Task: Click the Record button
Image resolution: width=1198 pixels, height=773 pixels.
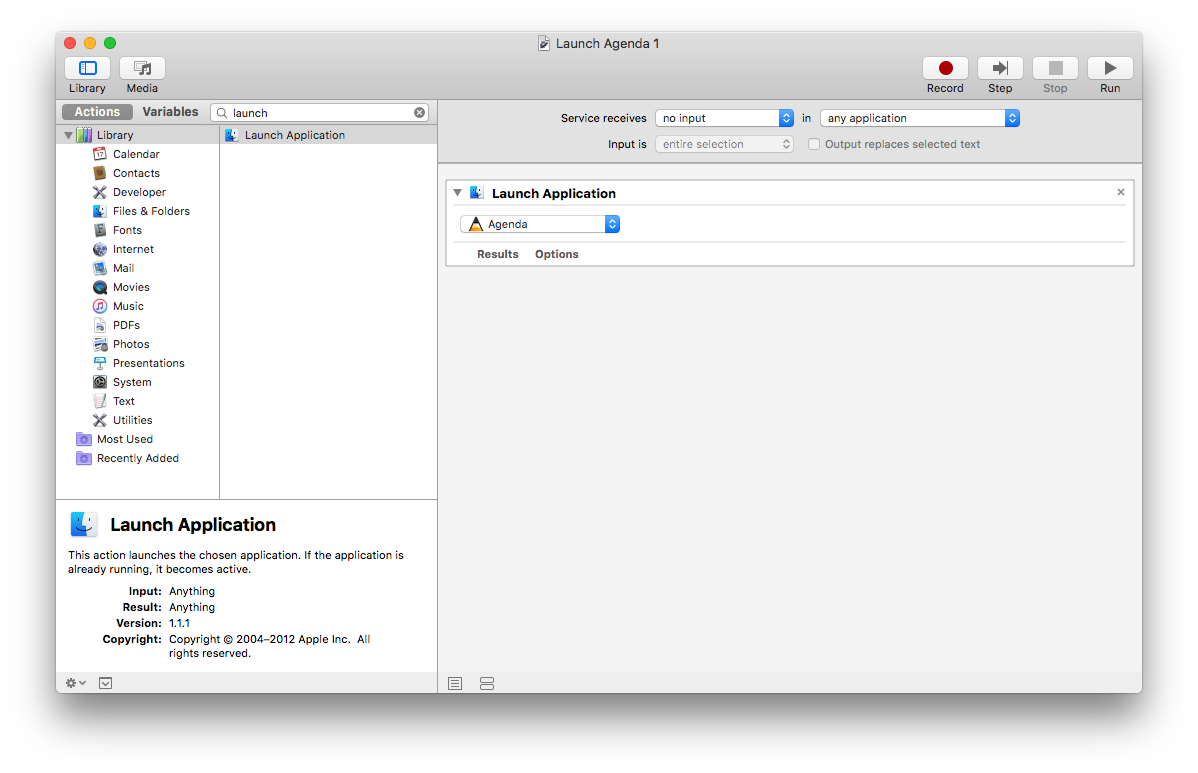Action: pos(945,68)
